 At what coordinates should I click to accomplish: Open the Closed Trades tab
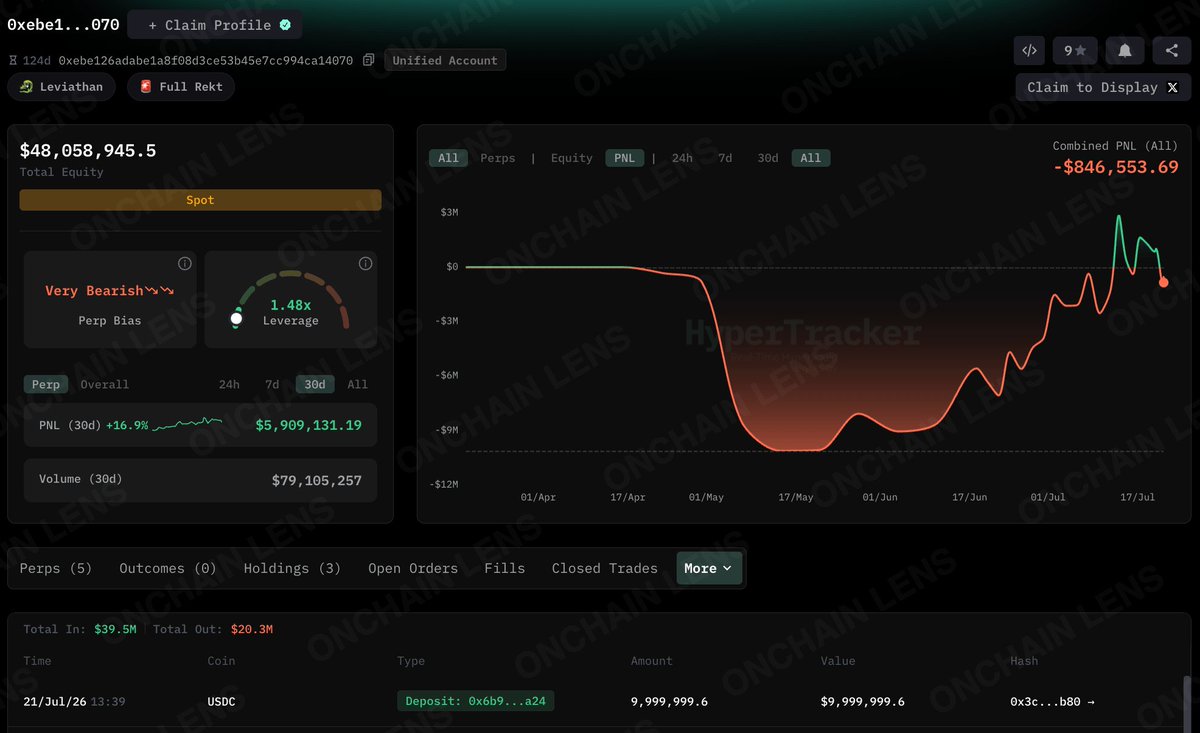[x=604, y=568]
